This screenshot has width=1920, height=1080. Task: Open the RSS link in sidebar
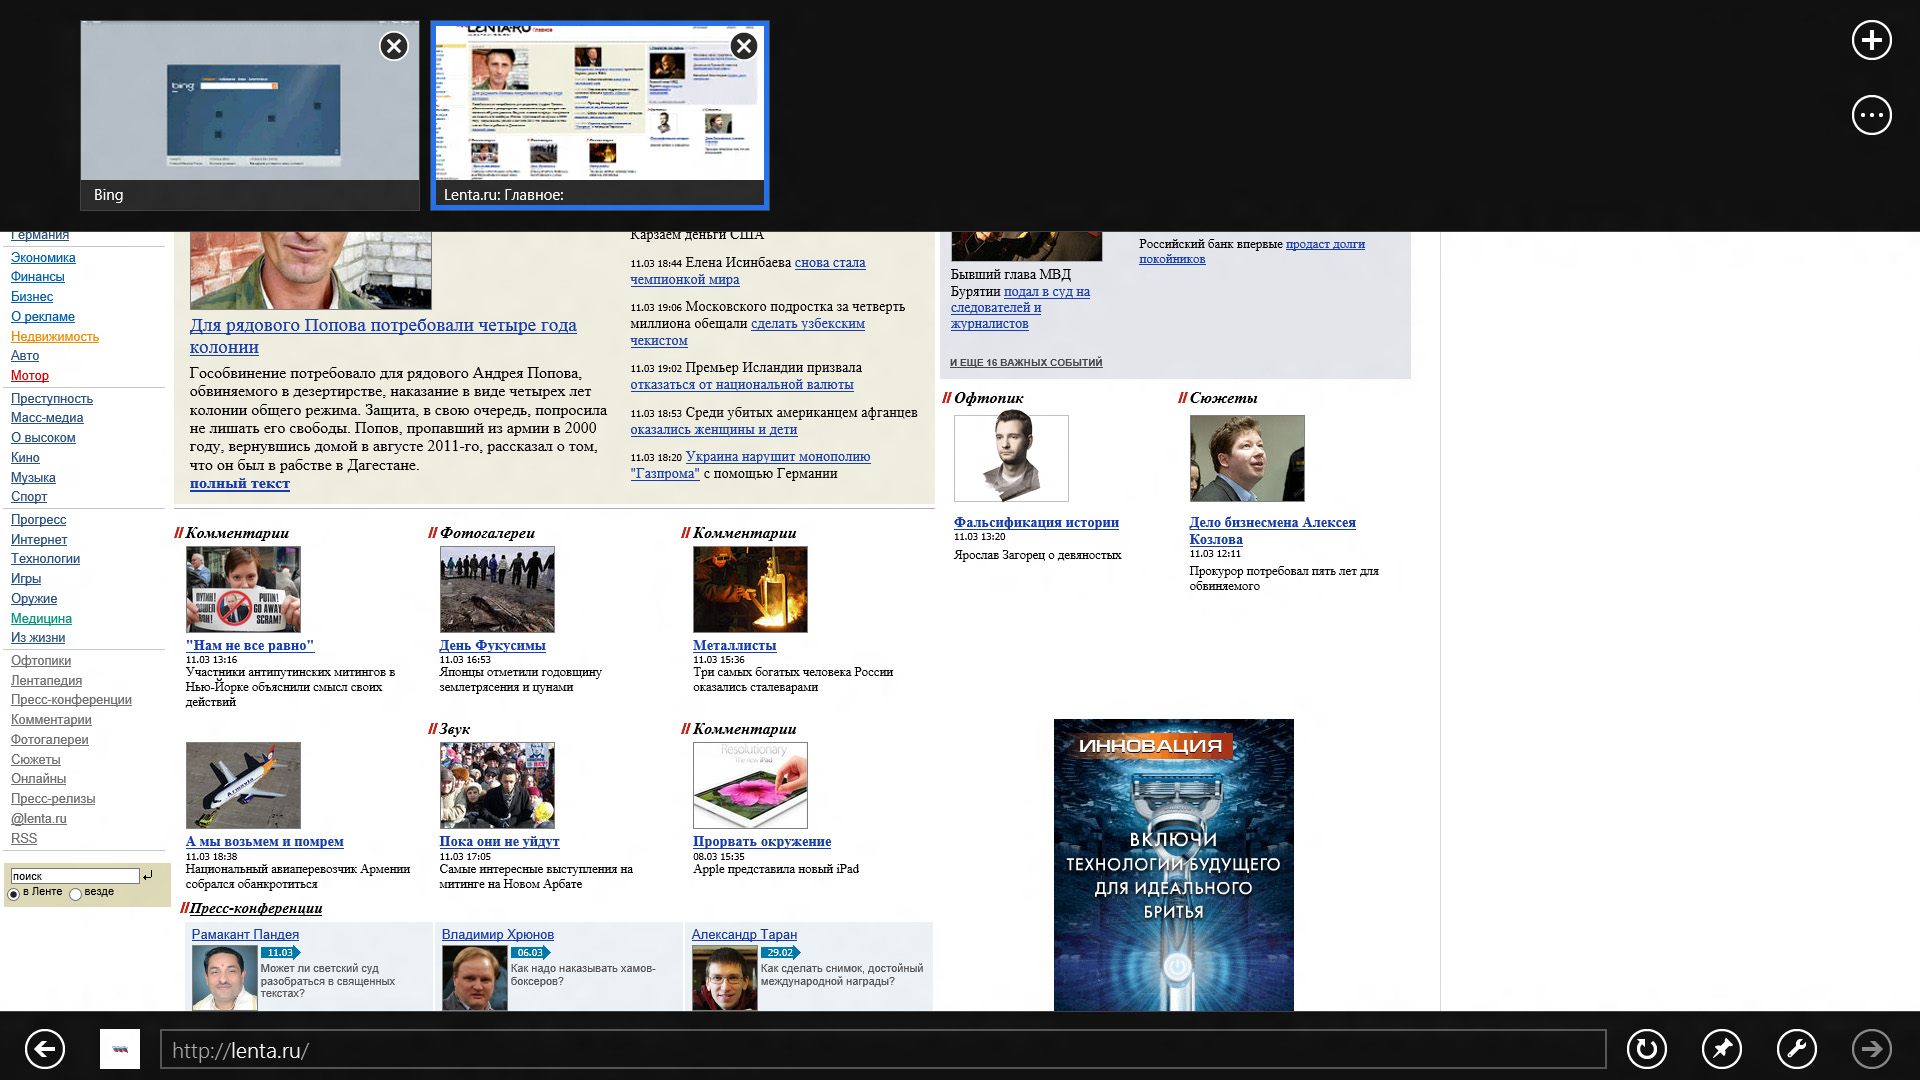[24, 839]
